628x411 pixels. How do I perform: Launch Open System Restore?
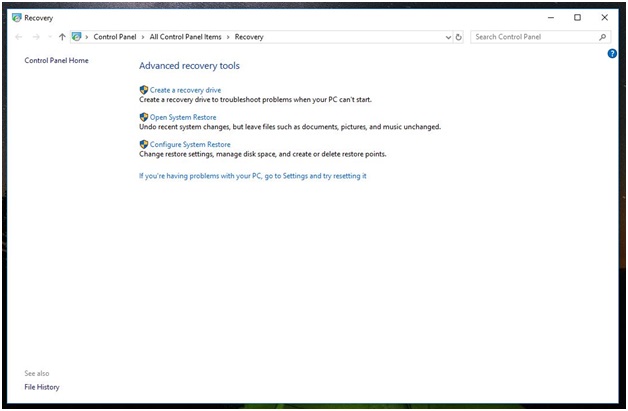[x=183, y=117]
